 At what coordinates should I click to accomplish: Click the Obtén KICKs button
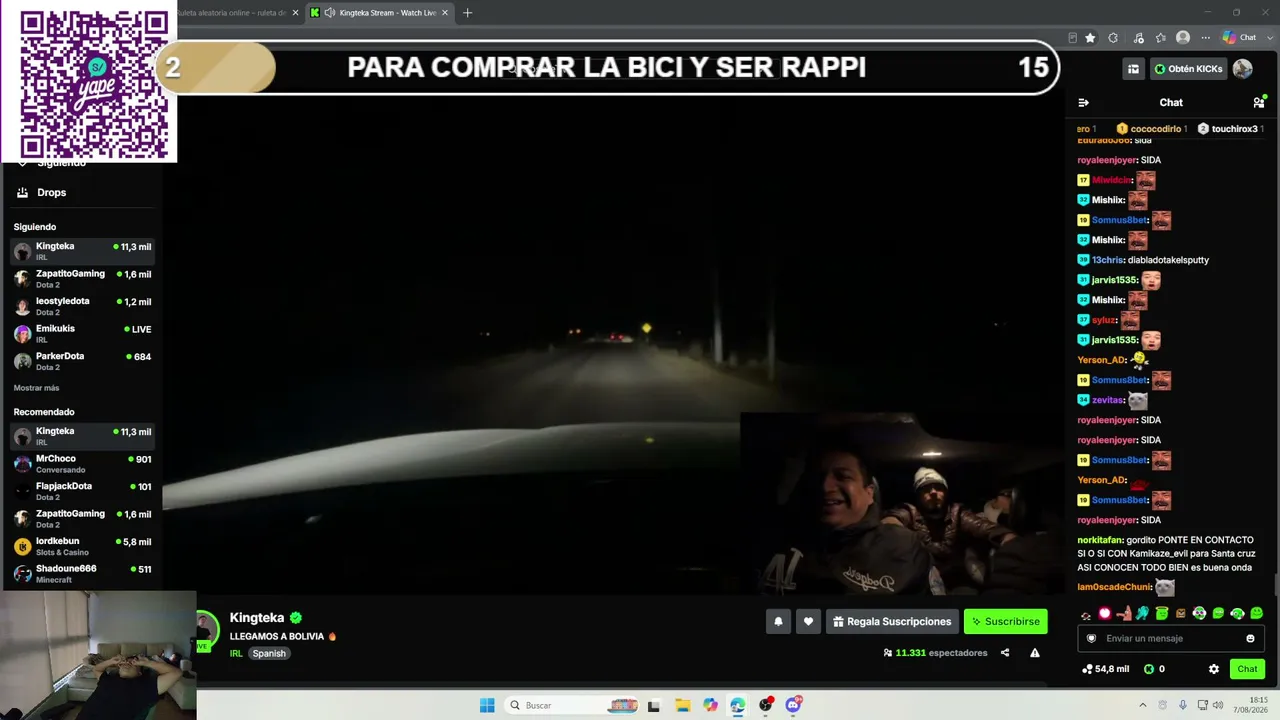(x=1188, y=69)
